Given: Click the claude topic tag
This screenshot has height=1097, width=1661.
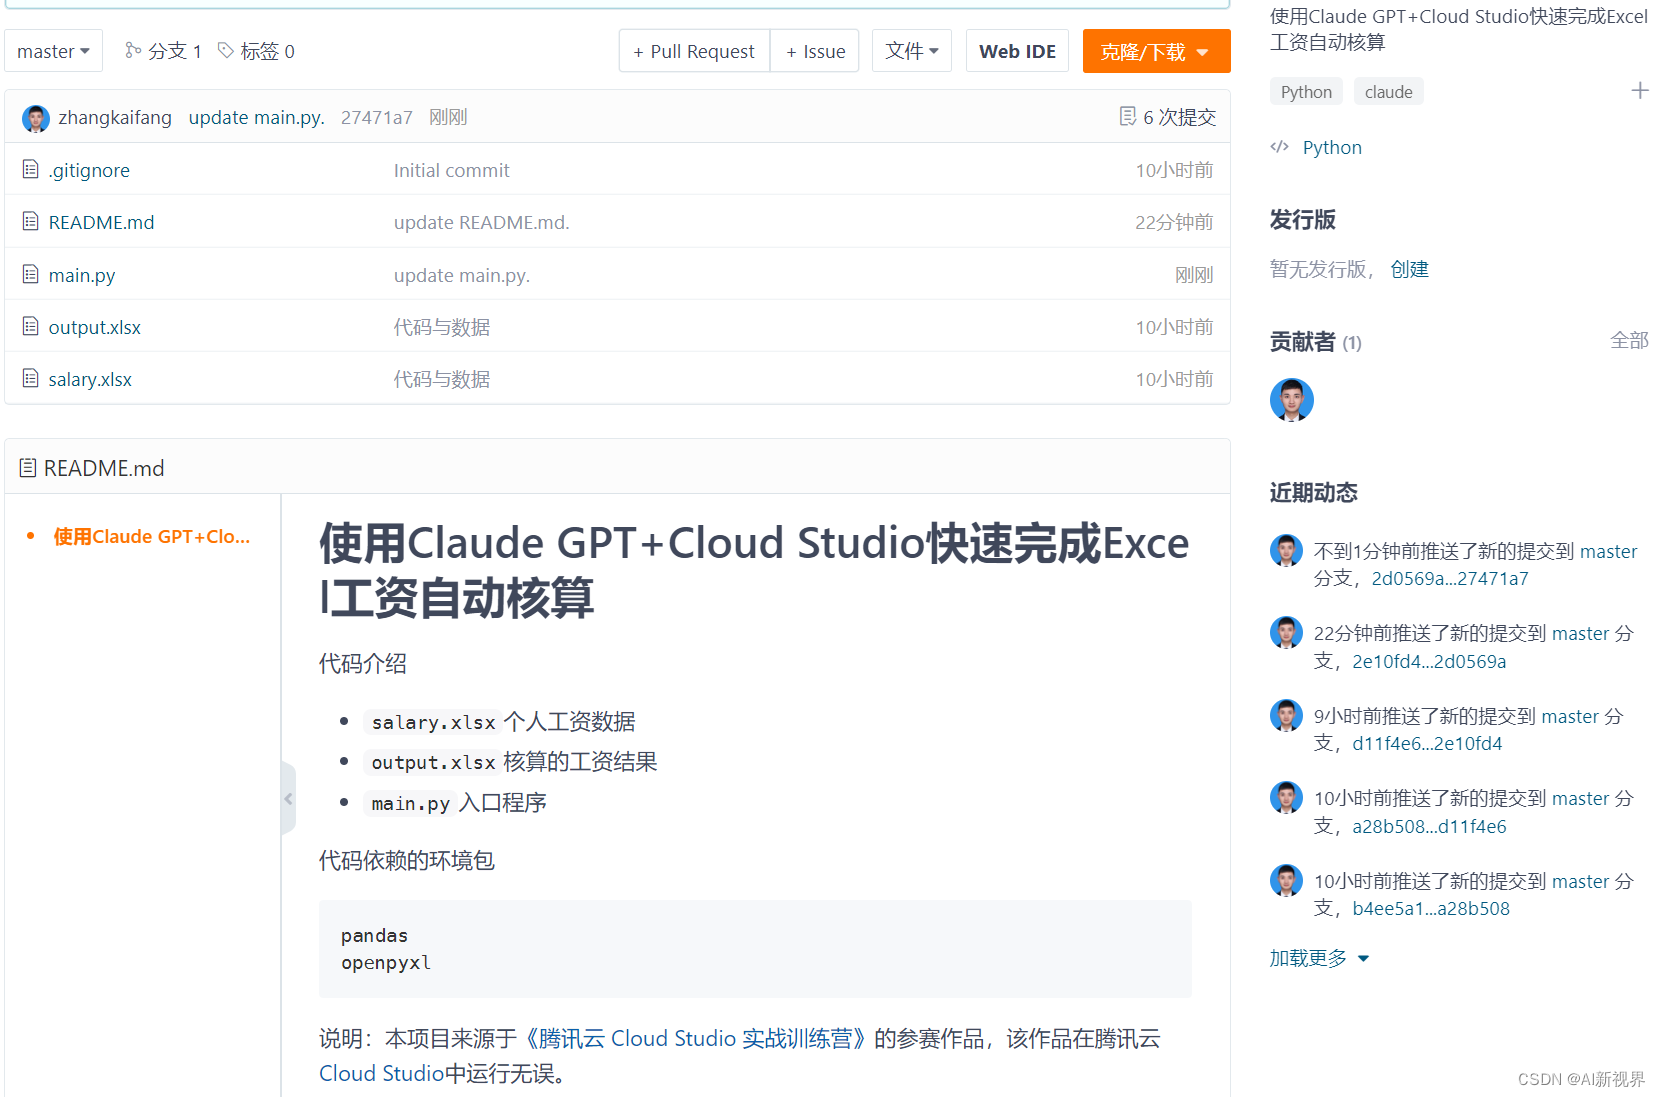Looking at the screenshot, I should (1388, 92).
